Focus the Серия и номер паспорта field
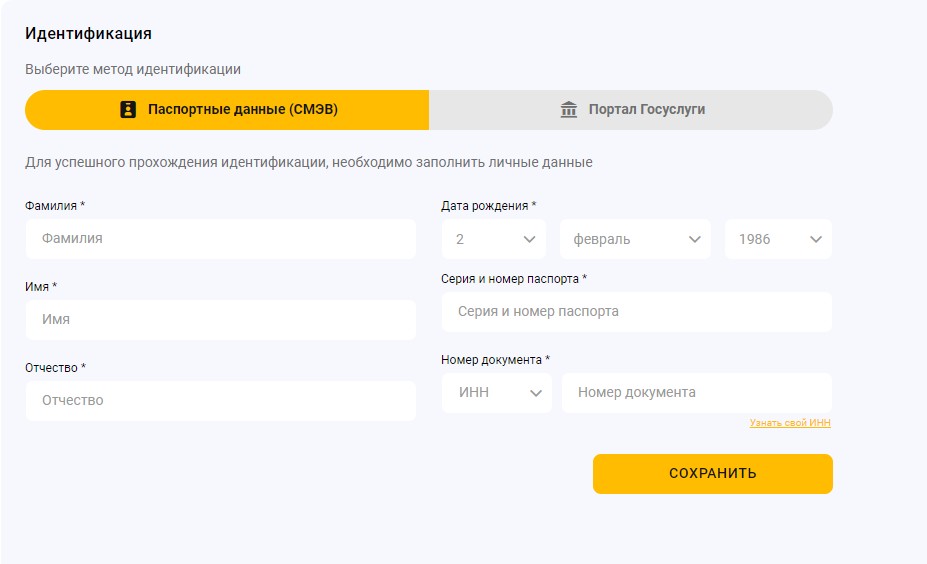 (637, 312)
